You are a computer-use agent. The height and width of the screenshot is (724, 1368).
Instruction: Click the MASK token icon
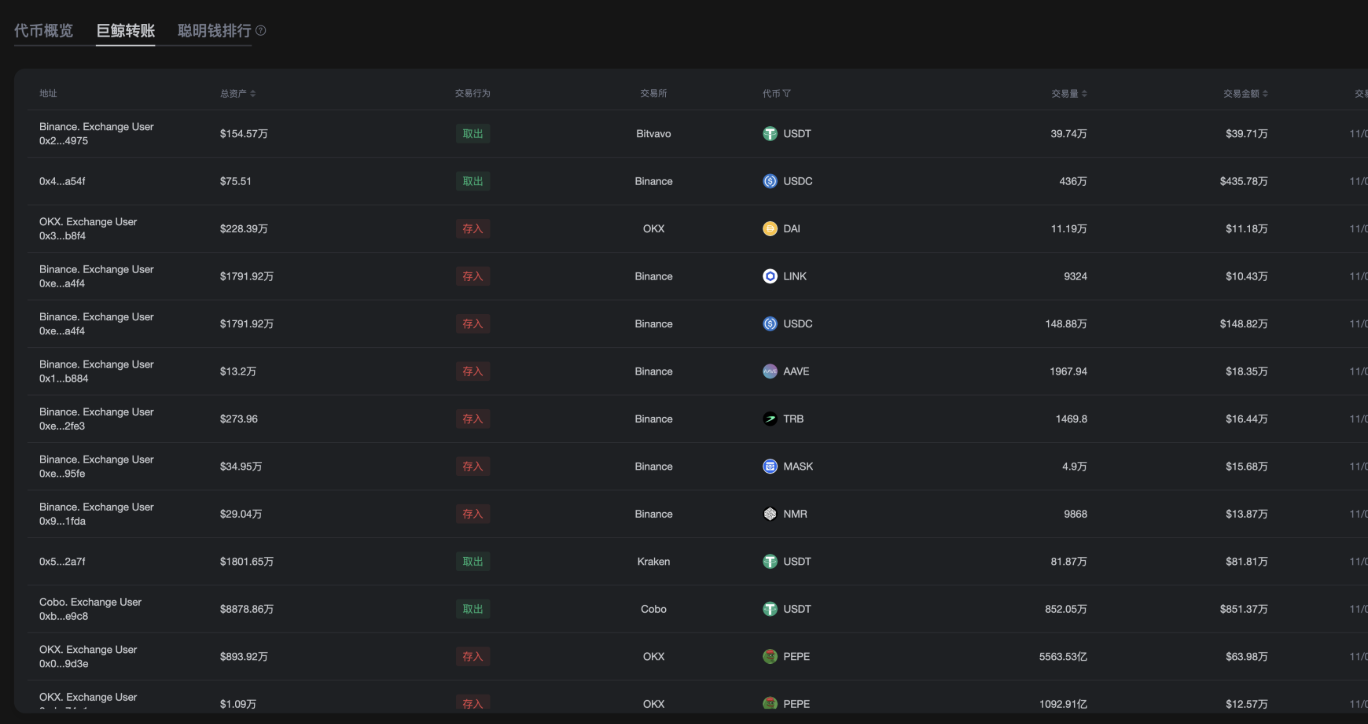click(770, 466)
